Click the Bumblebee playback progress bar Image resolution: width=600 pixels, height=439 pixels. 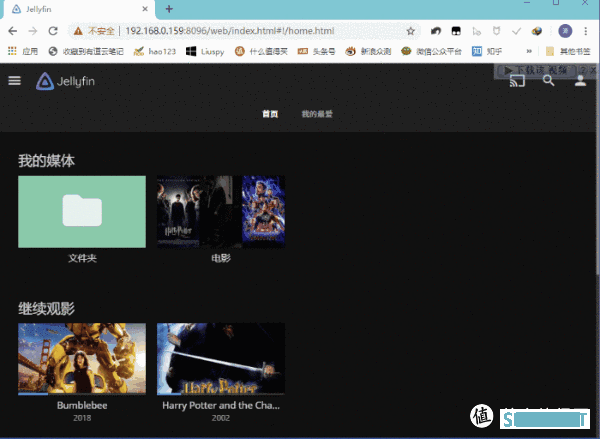[x=82, y=393]
